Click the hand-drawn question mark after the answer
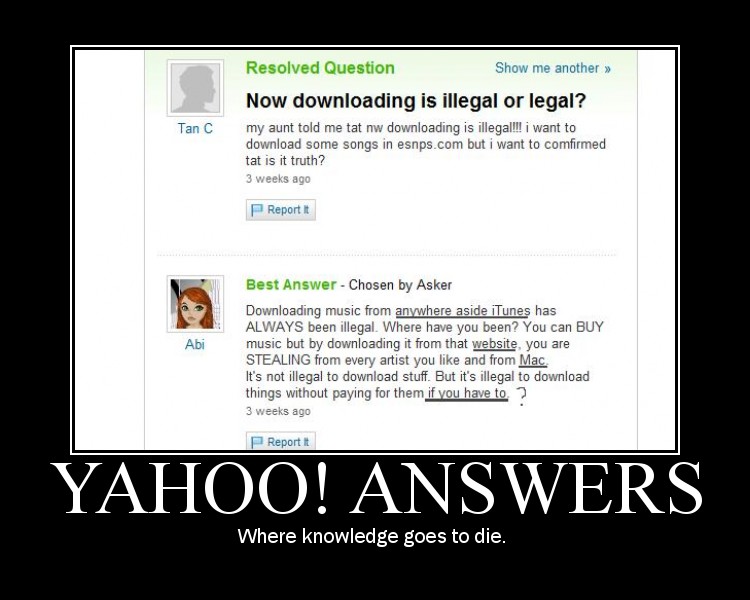The image size is (750, 600). click(522, 397)
